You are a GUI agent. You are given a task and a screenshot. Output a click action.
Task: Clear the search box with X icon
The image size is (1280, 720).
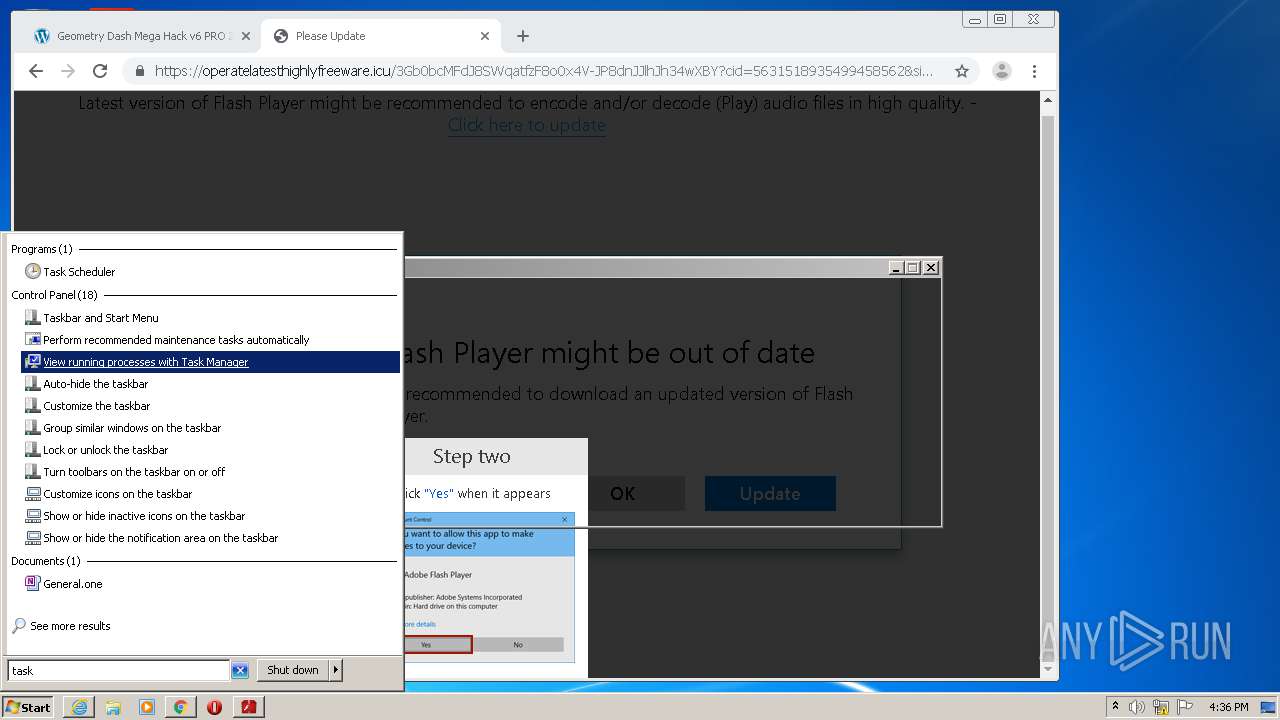click(240, 671)
